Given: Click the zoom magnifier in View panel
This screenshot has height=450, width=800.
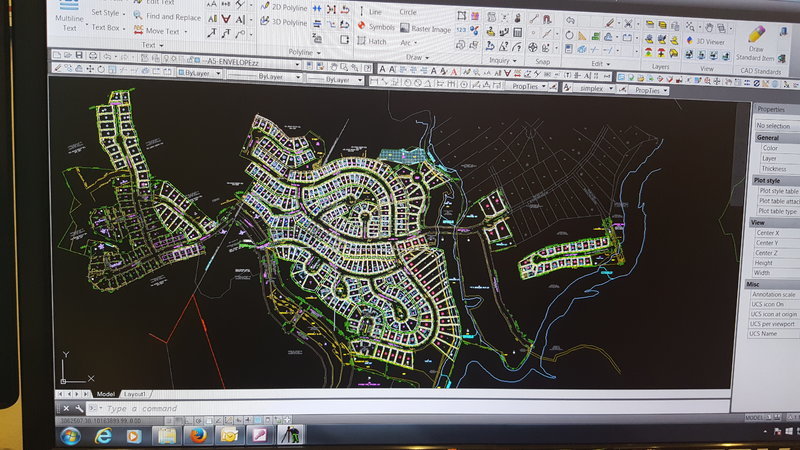Looking at the screenshot, I should tap(690, 26).
